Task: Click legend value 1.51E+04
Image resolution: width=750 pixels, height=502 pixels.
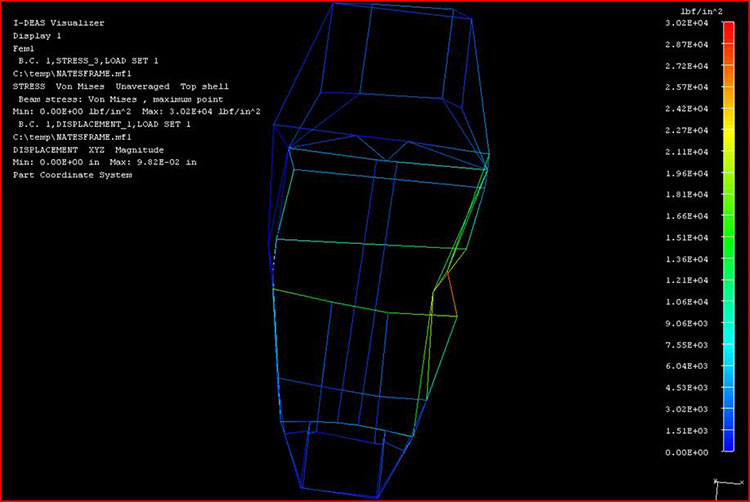Action: pyautogui.click(x=686, y=238)
